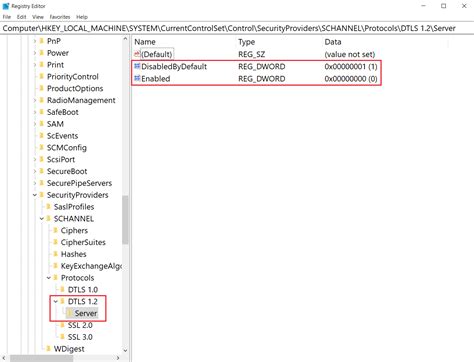Select the PriorityControl folder icon
Screen dimensions: 474x362
click(x=42, y=76)
